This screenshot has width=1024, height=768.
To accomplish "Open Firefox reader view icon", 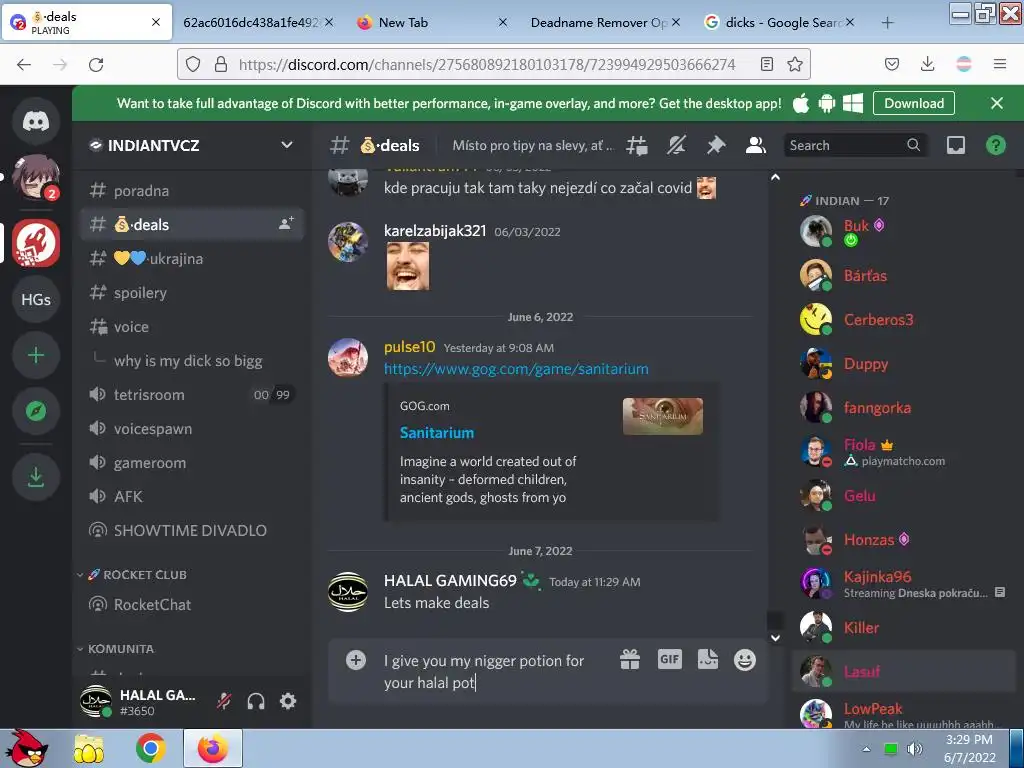I will pos(767,64).
